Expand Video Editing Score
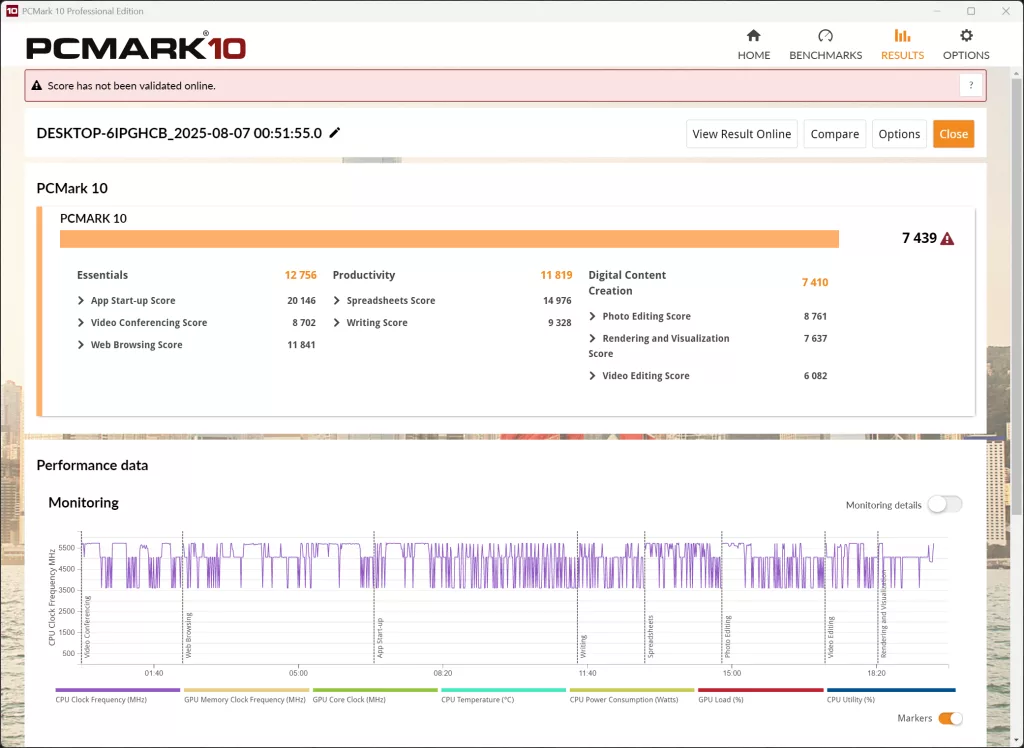The image size is (1024, 748). click(592, 376)
